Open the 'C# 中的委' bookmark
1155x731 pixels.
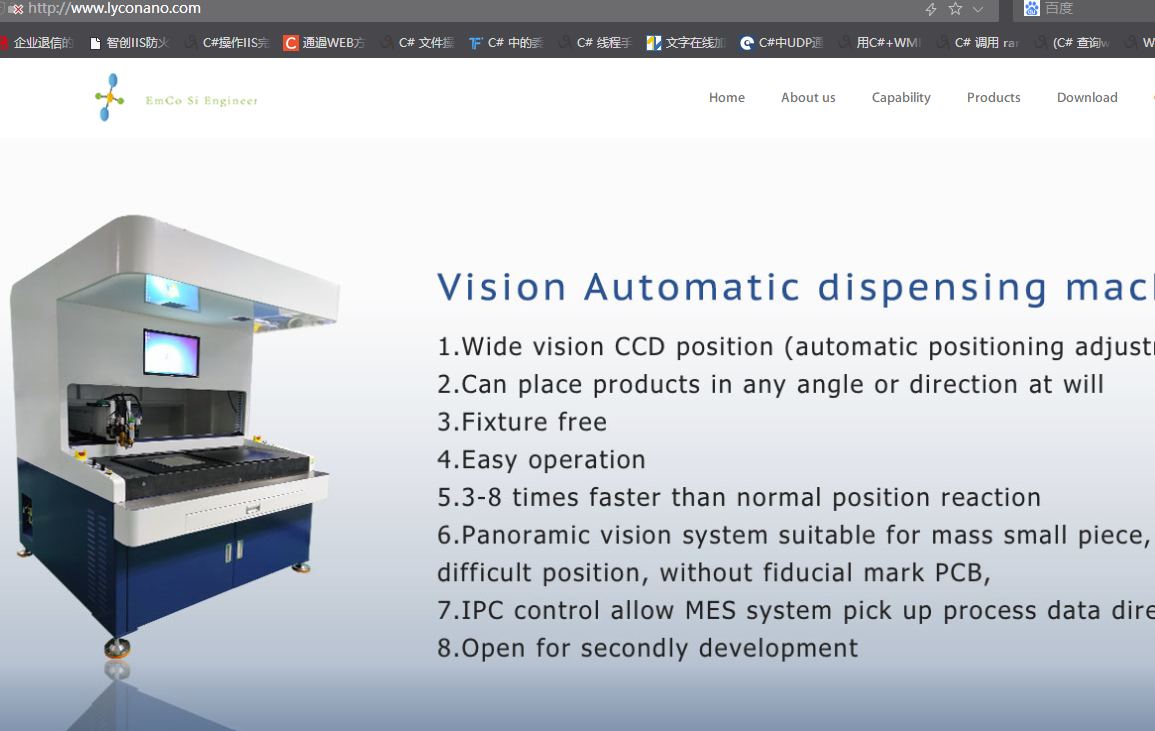[x=506, y=43]
